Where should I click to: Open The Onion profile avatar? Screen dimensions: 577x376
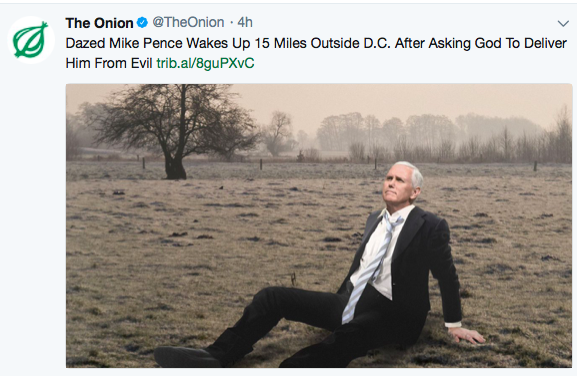31,40
